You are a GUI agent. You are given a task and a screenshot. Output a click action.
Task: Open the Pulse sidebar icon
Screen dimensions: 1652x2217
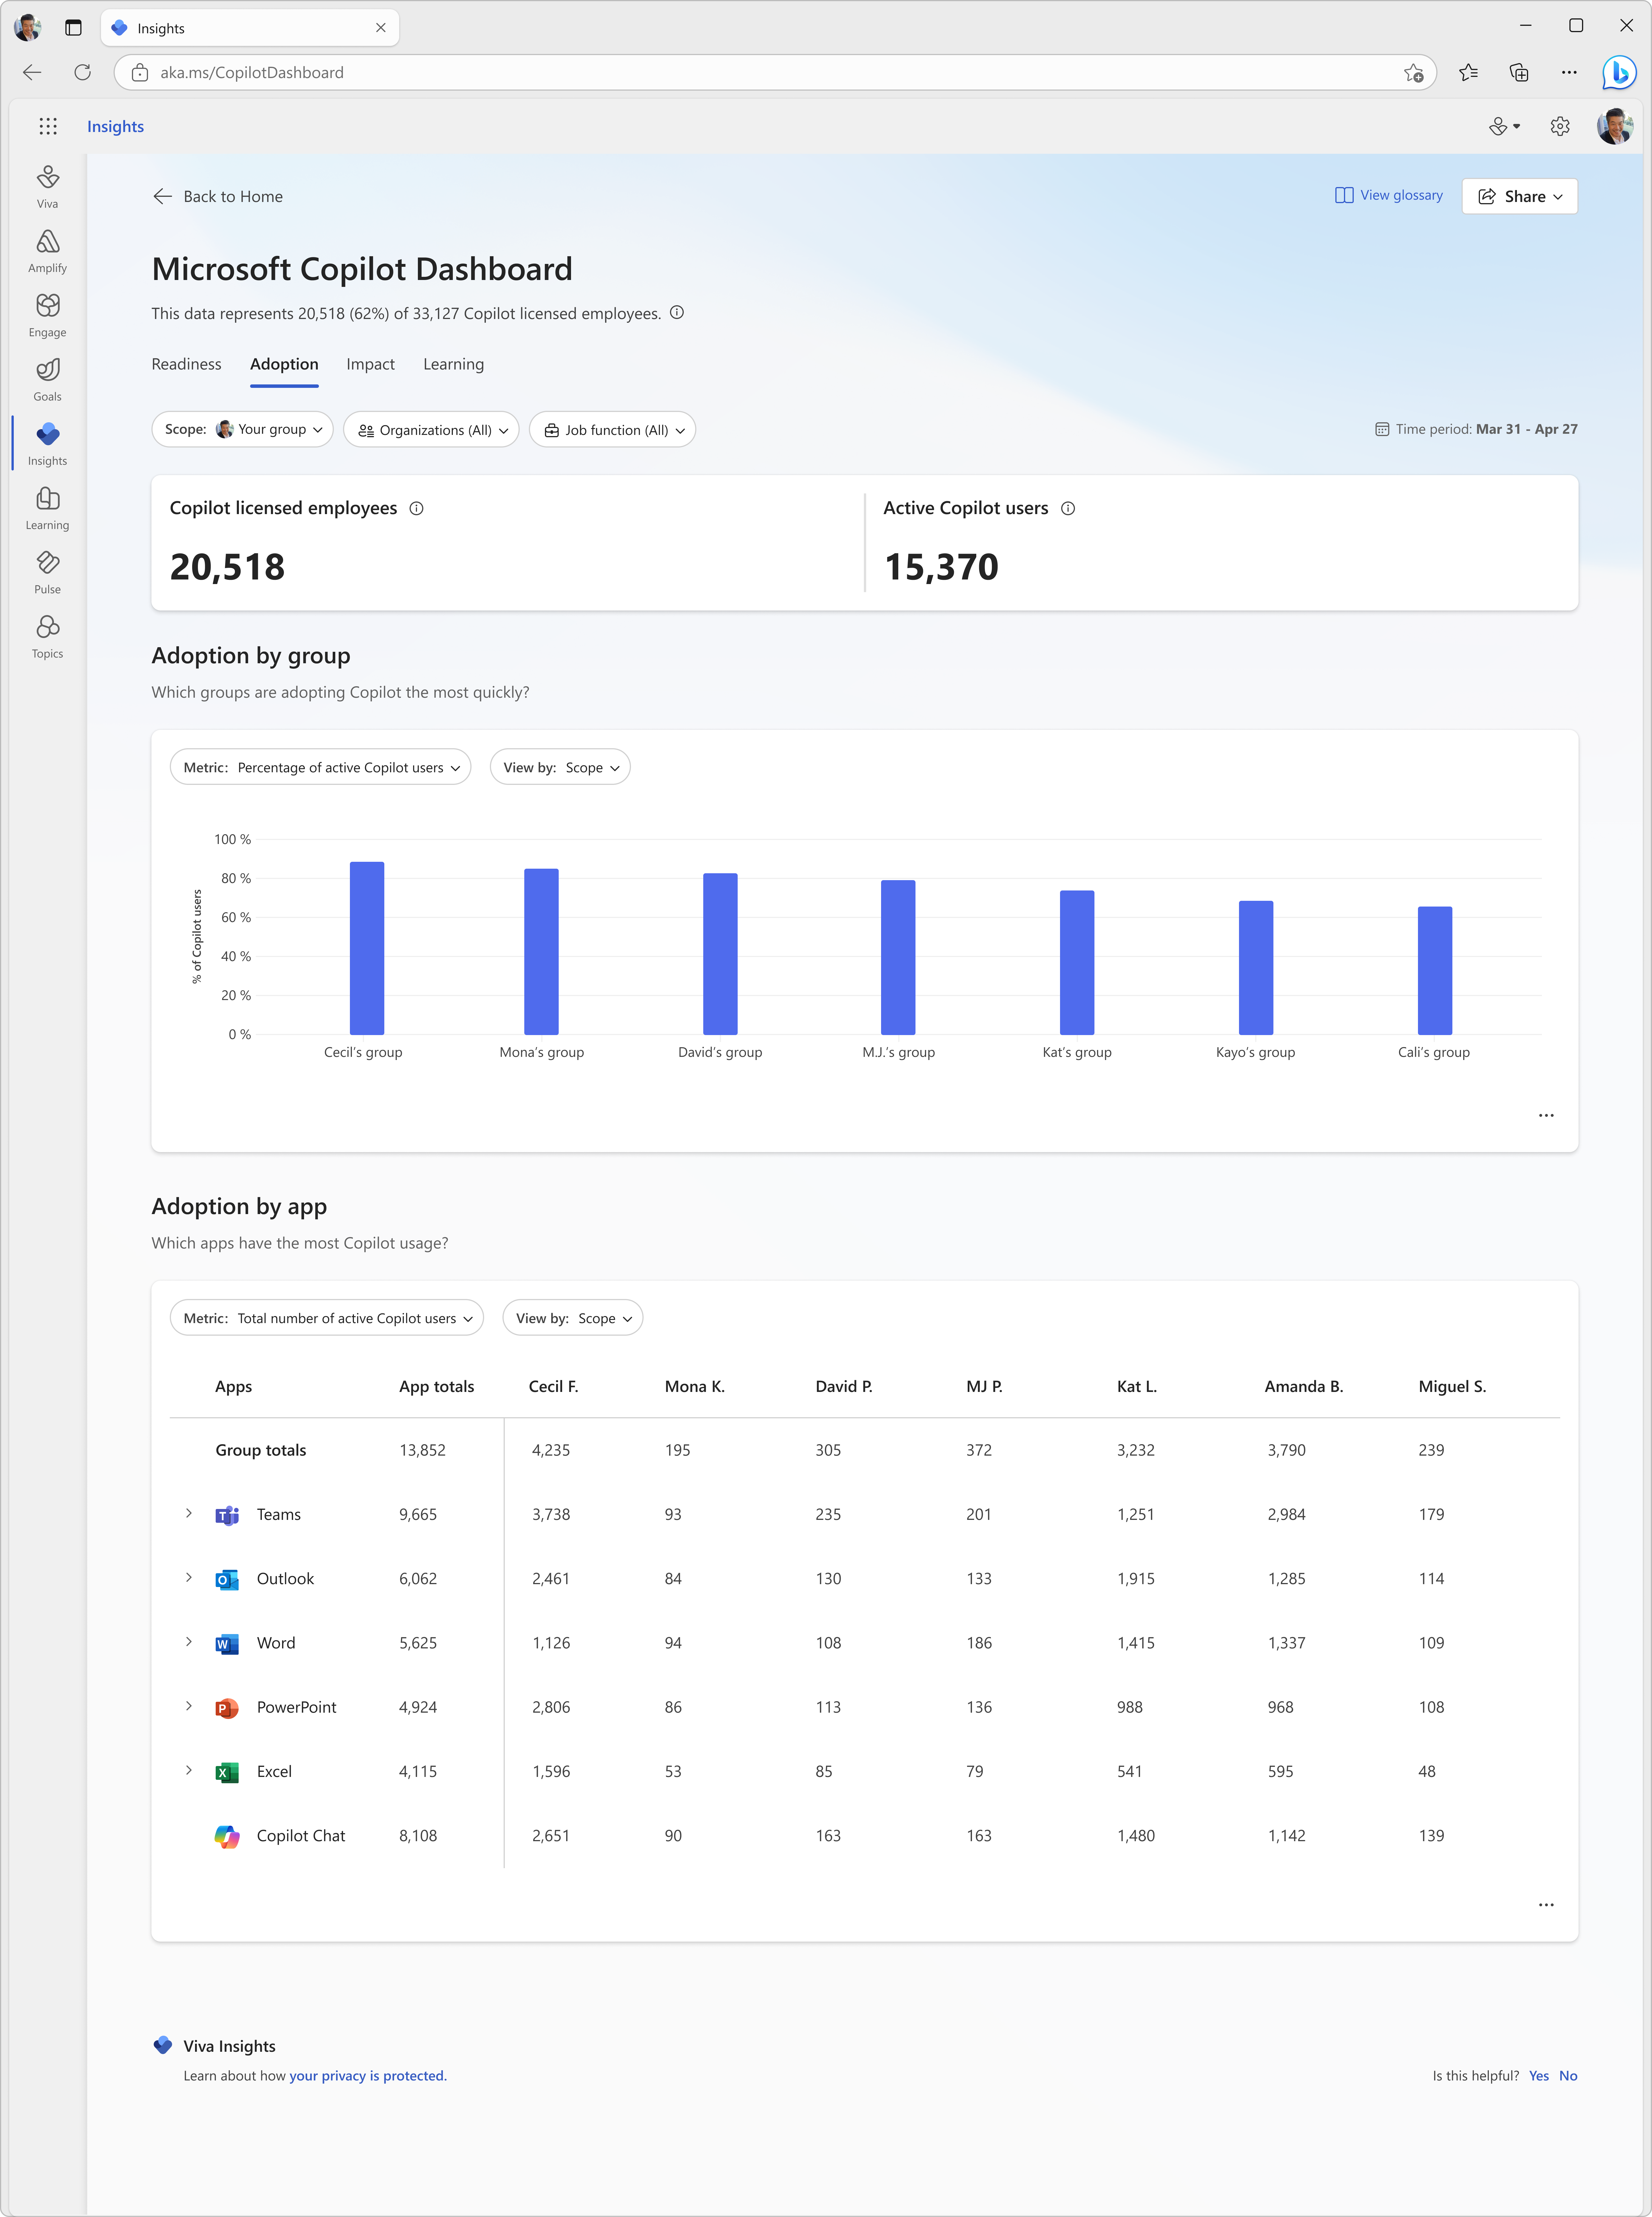47,572
